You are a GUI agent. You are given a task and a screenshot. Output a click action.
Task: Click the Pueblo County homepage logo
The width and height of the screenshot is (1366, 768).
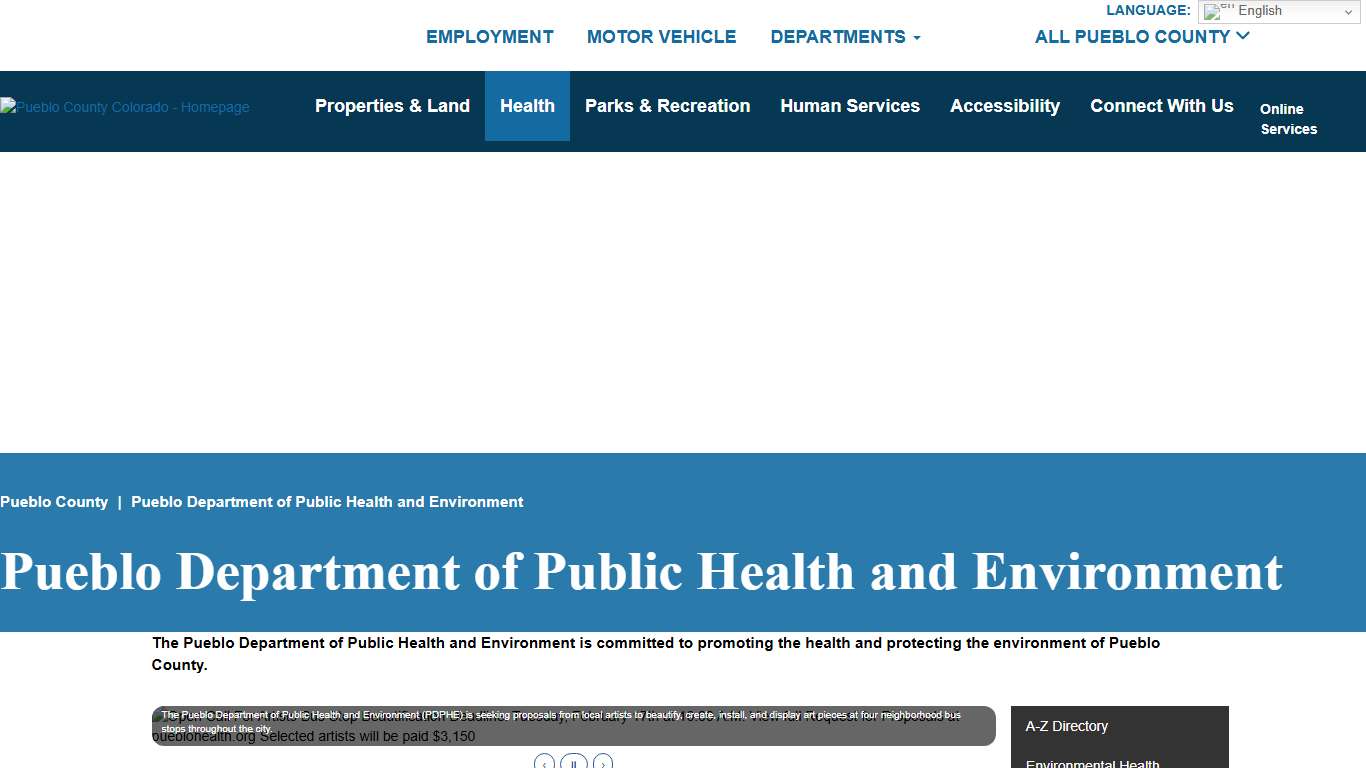(x=124, y=107)
